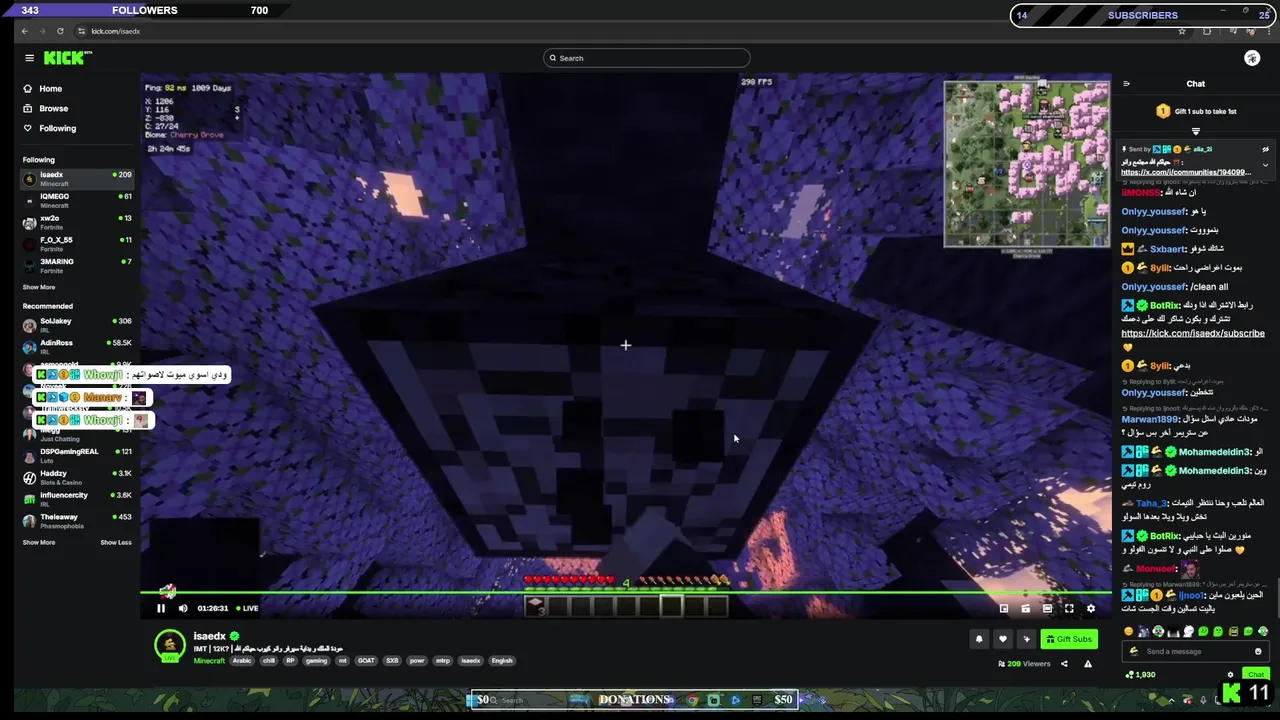Open kick.com/isaedx/subscribe link in chat
Screen dimensions: 1280x720
coord(1193,334)
